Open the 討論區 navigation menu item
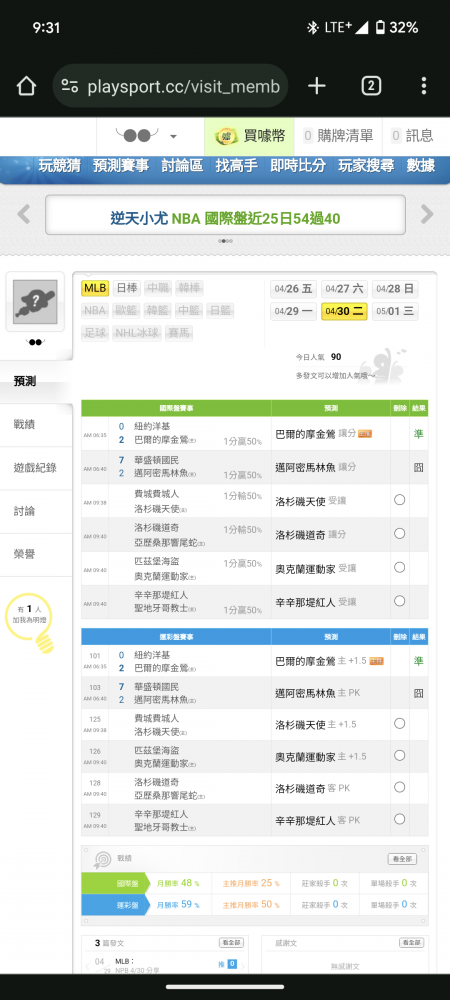The width and height of the screenshot is (450, 1000). (x=182, y=166)
